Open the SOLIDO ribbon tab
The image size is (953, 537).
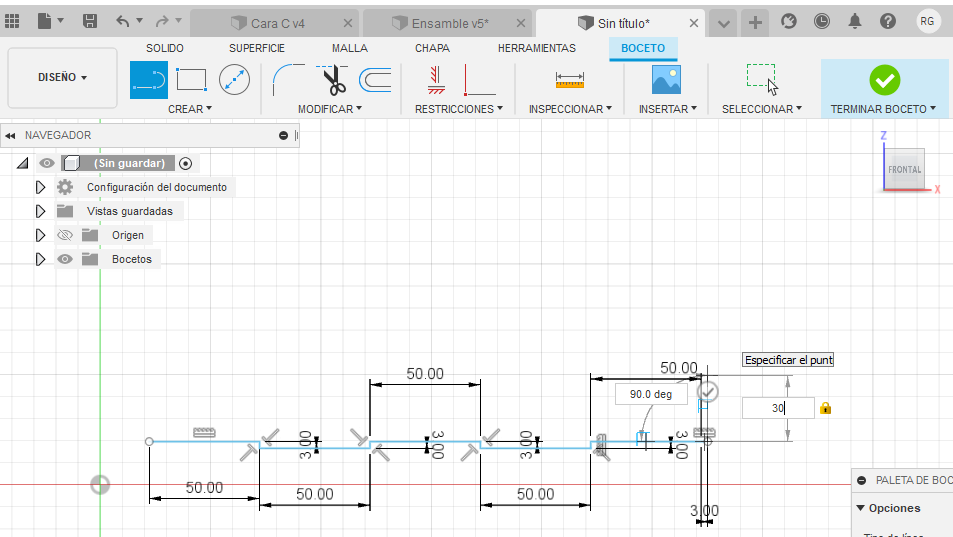165,48
